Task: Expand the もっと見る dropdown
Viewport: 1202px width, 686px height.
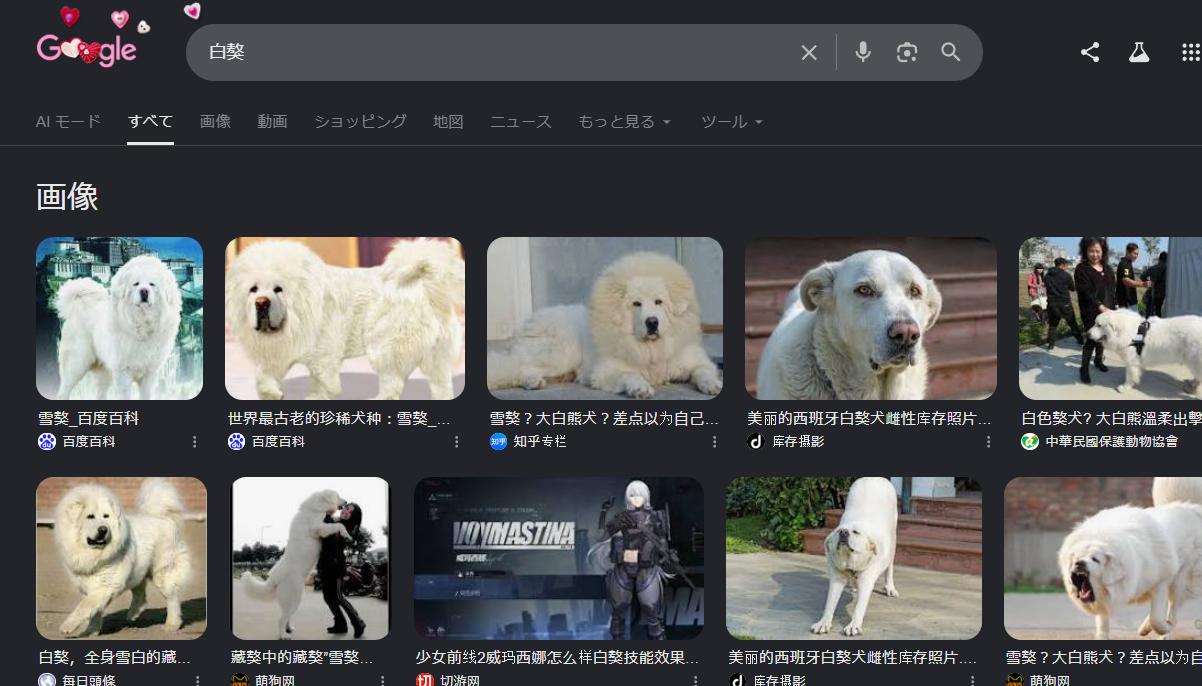Action: pos(624,122)
